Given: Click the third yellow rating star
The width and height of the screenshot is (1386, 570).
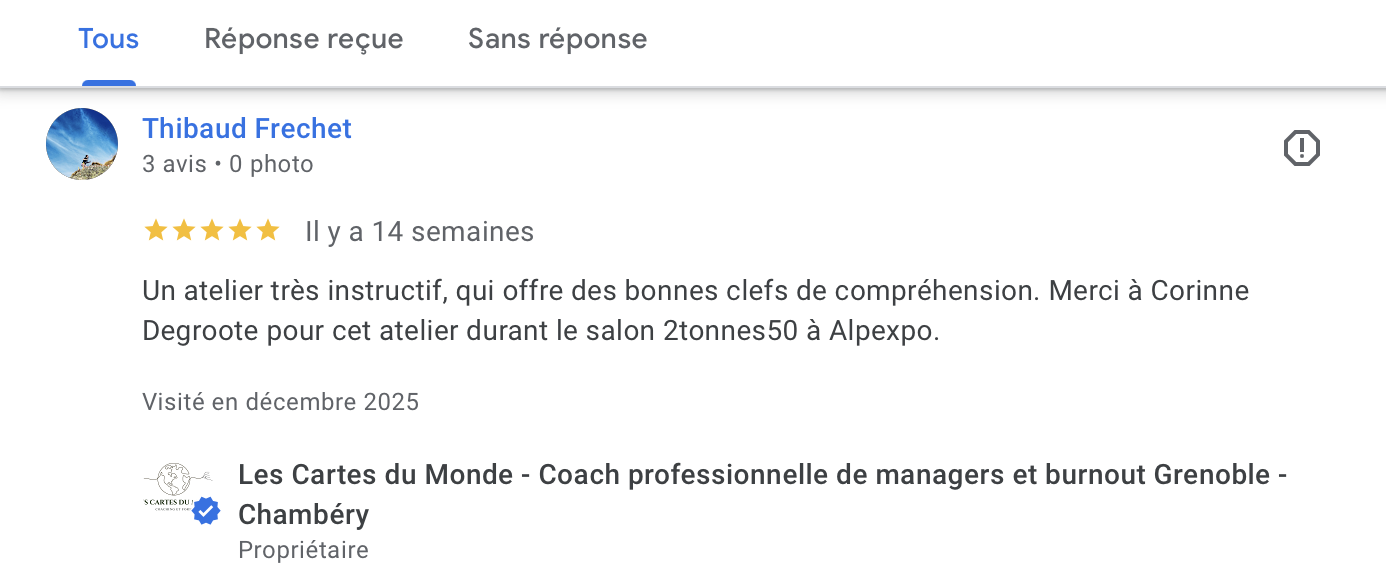Looking at the screenshot, I should 211,232.
